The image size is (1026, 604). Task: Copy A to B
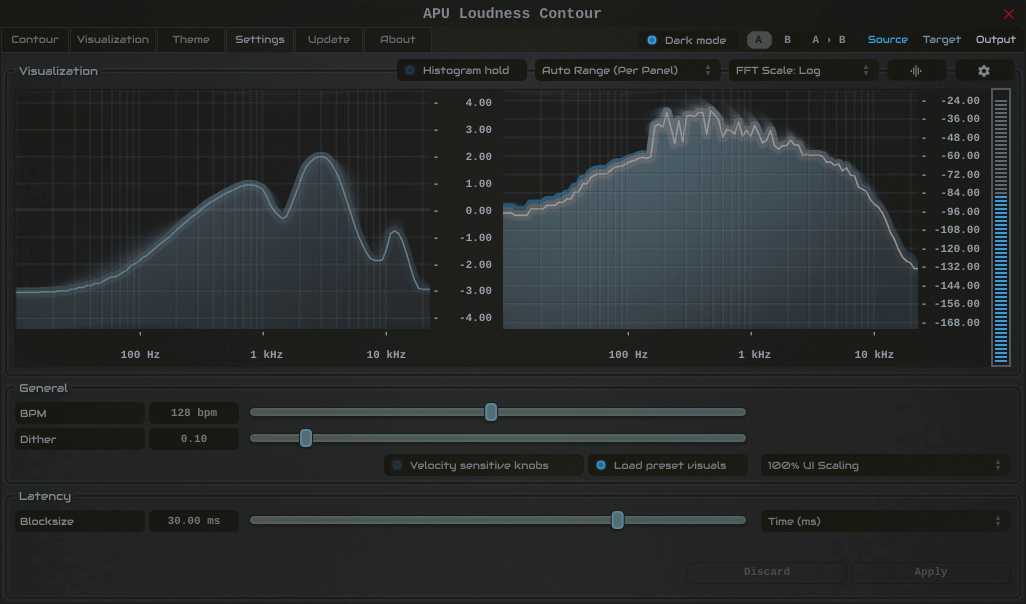(828, 40)
